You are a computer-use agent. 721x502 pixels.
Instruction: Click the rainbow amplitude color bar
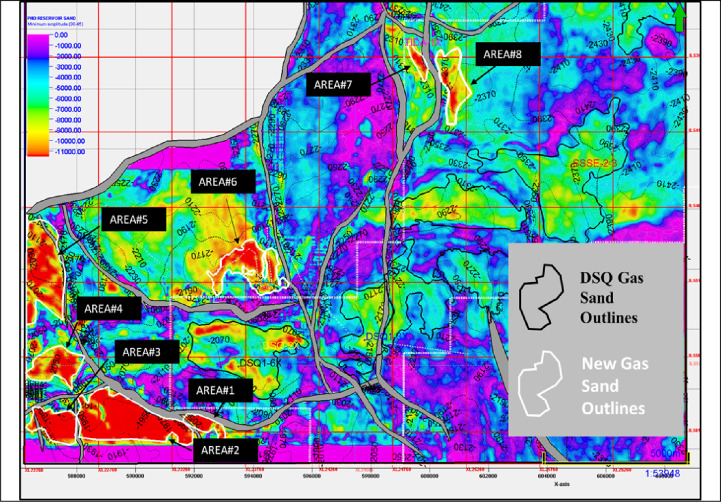(38, 95)
